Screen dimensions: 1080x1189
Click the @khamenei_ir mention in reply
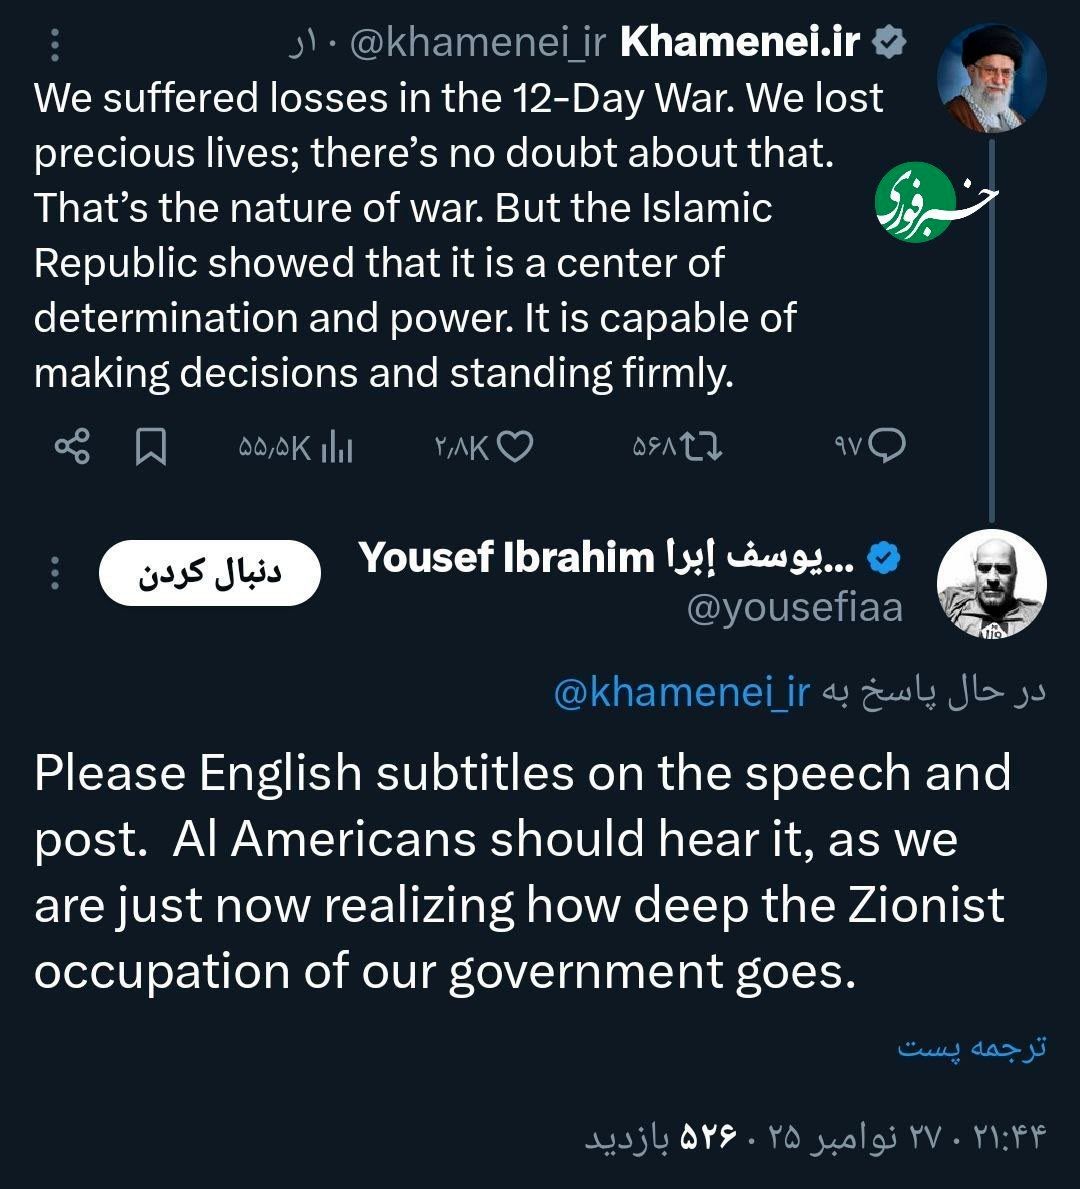click(x=681, y=693)
